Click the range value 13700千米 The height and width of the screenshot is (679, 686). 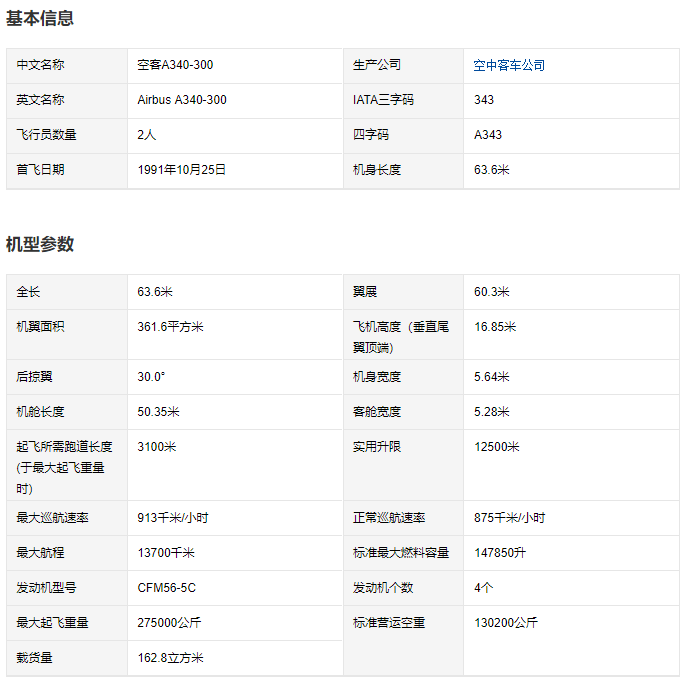[x=166, y=553]
